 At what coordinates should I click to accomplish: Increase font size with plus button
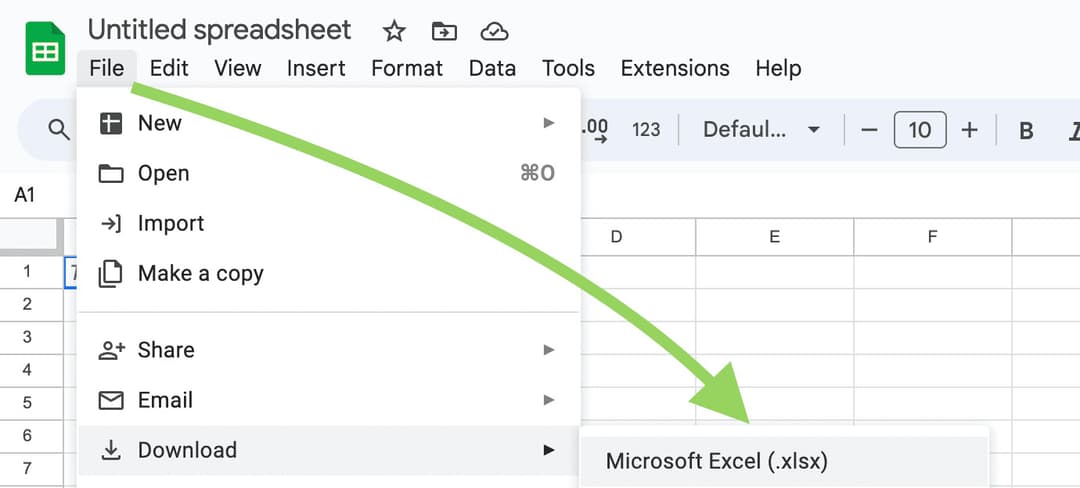[969, 129]
